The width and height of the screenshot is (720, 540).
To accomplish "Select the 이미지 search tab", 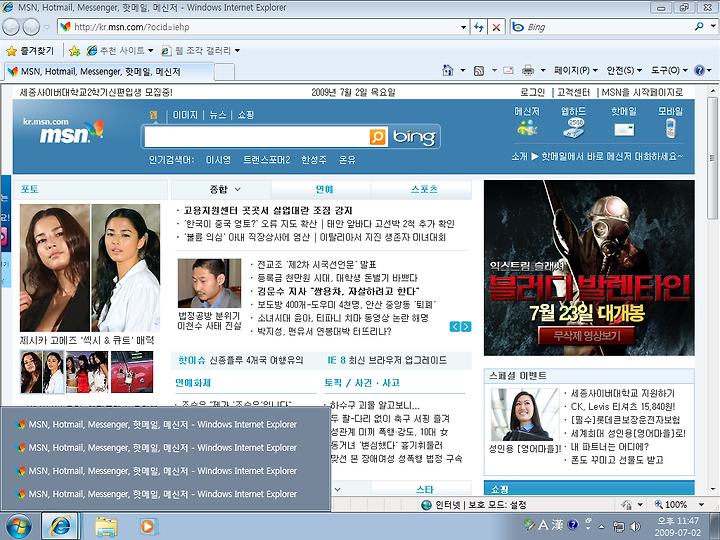I will point(185,115).
